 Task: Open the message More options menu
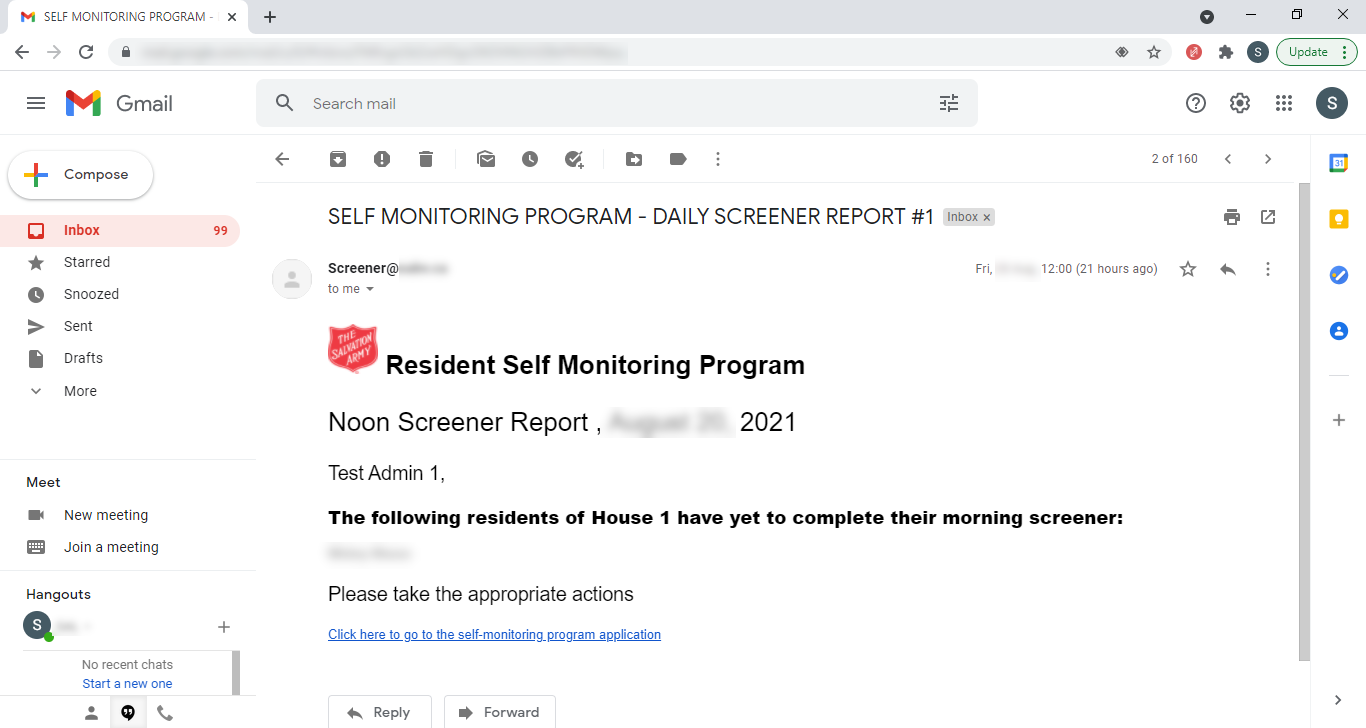[1268, 269]
